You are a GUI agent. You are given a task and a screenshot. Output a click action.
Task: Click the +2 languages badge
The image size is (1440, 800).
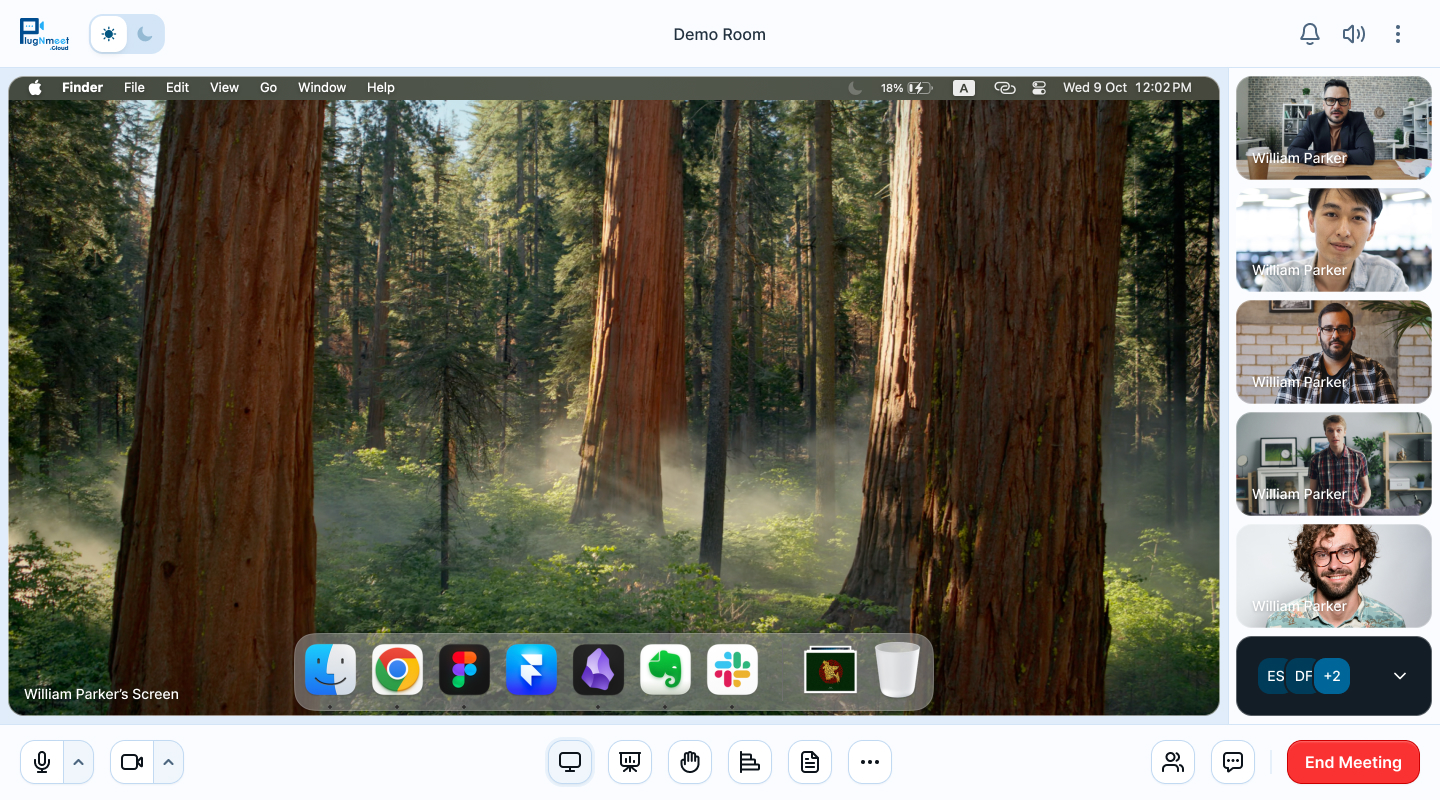click(1332, 675)
